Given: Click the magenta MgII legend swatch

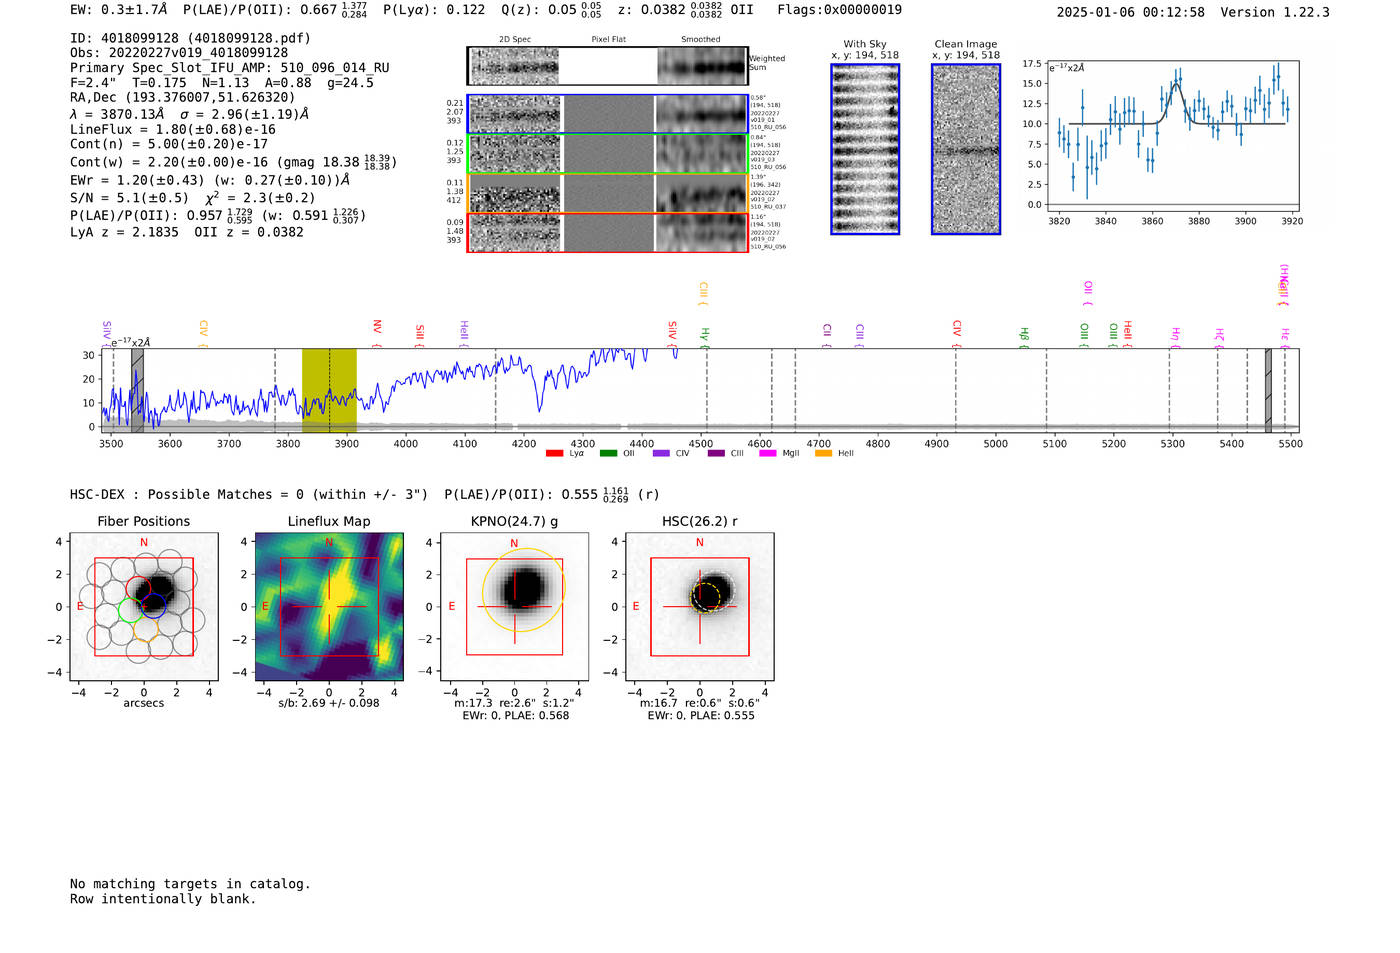Looking at the screenshot, I should click(x=768, y=453).
